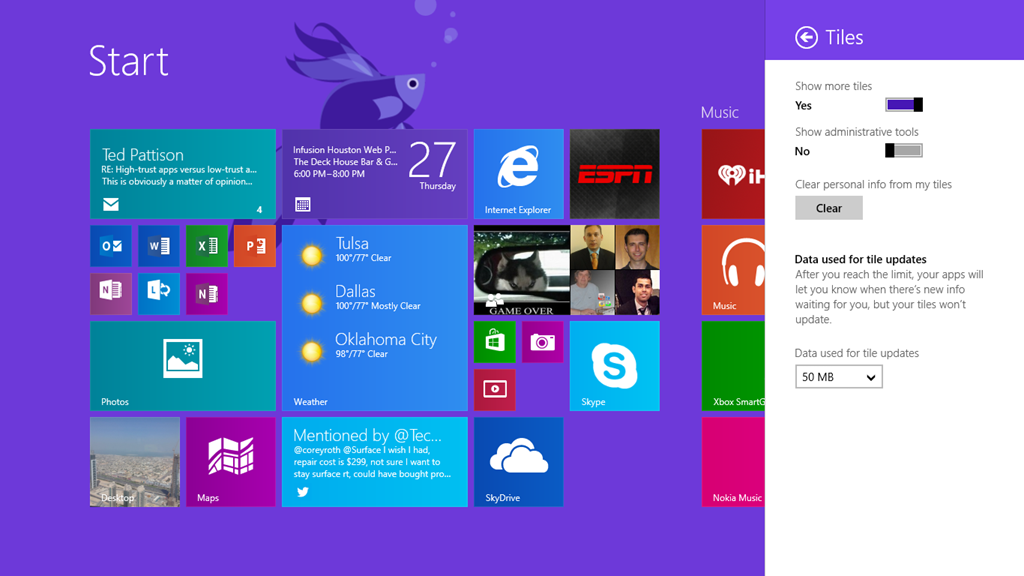Launch the Internet Explorer tile
1024x576 pixels.
[519, 174]
